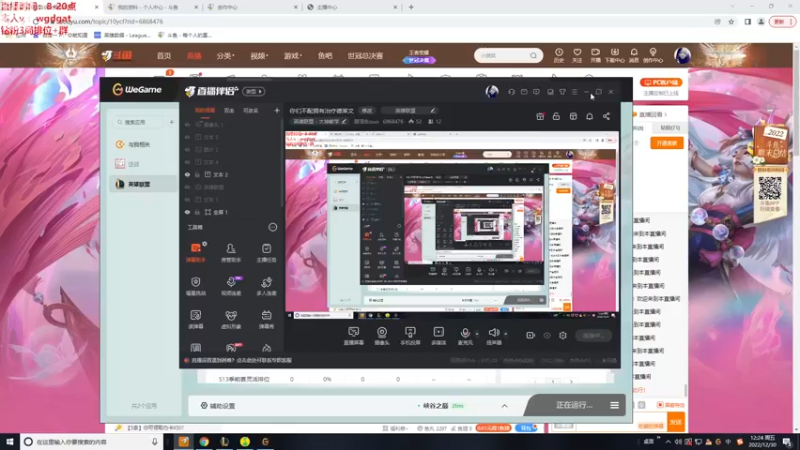Select 英雄联盟 in WeGame sidebar
The height and width of the screenshot is (450, 800).
click(x=143, y=184)
